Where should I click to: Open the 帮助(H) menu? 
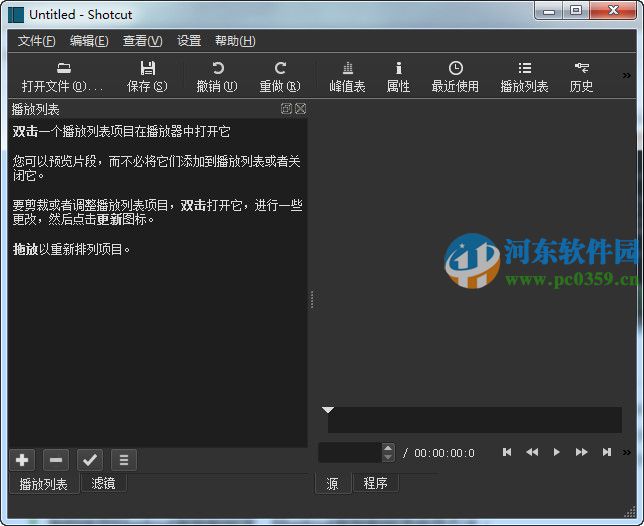pyautogui.click(x=235, y=41)
